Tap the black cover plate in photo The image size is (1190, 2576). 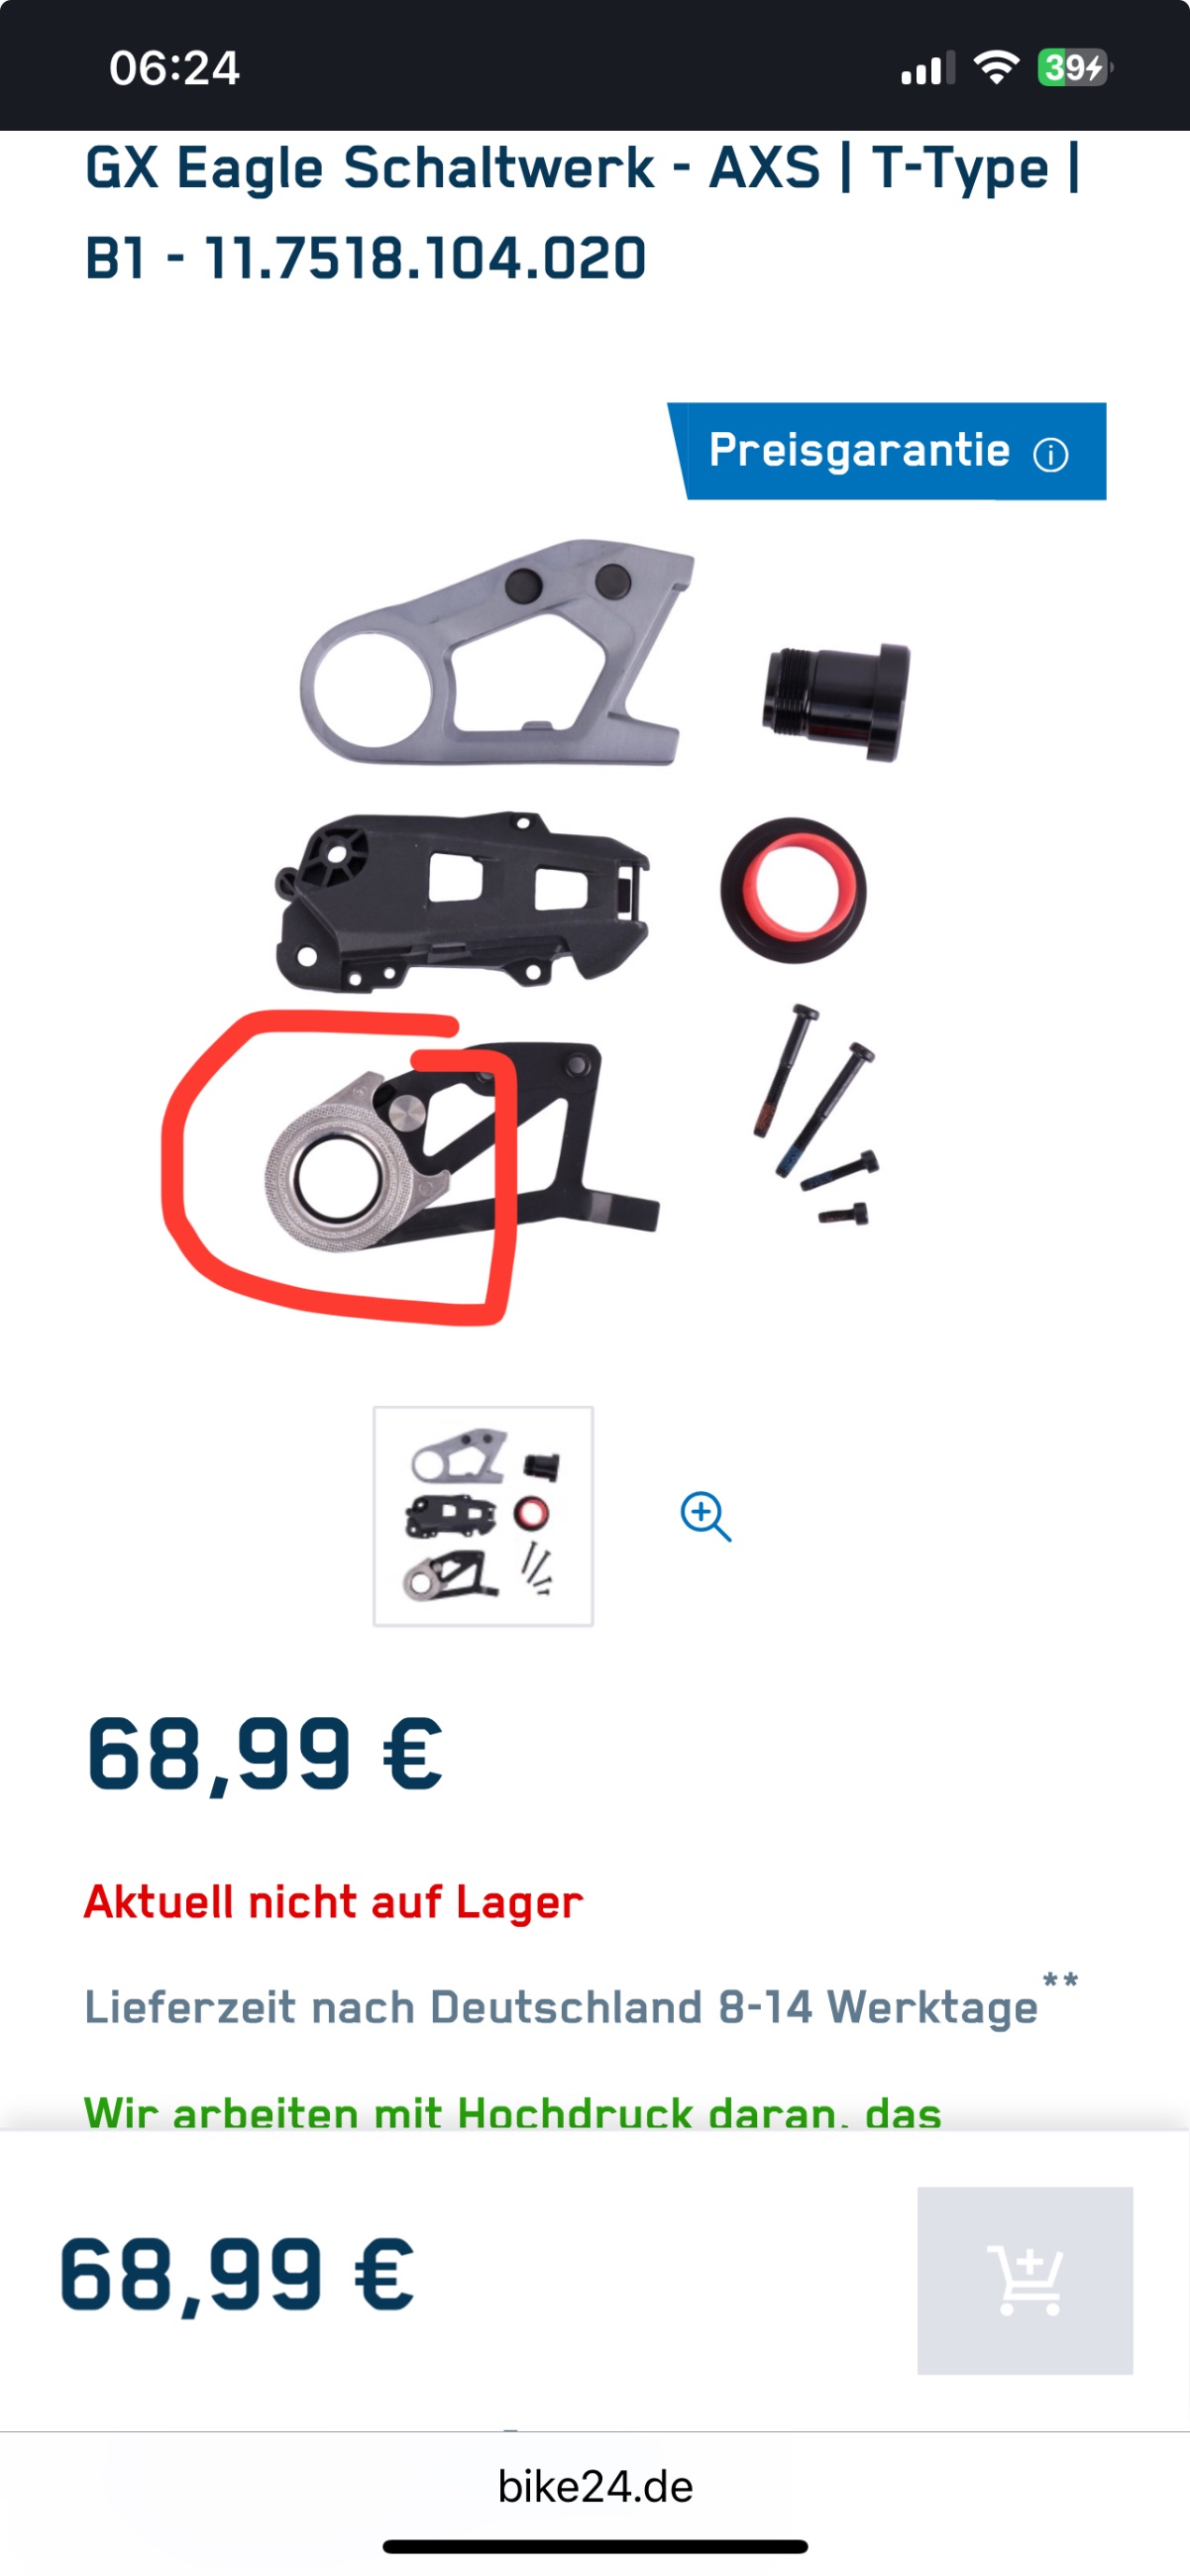[x=462, y=901]
